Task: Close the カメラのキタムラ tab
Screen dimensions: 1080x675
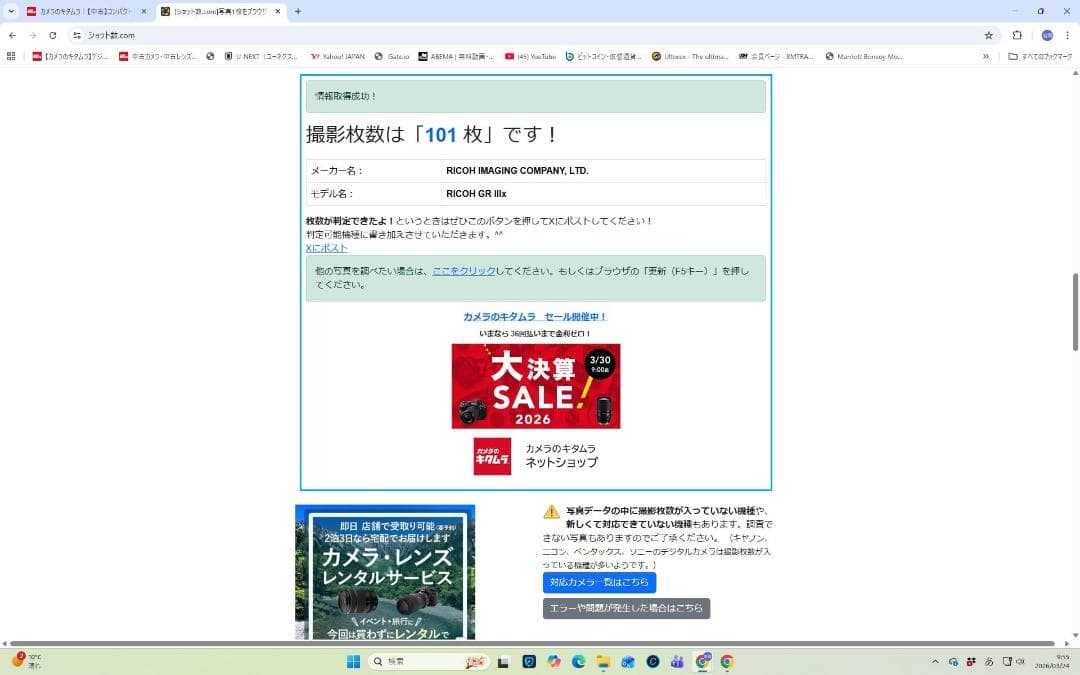Action: click(143, 12)
